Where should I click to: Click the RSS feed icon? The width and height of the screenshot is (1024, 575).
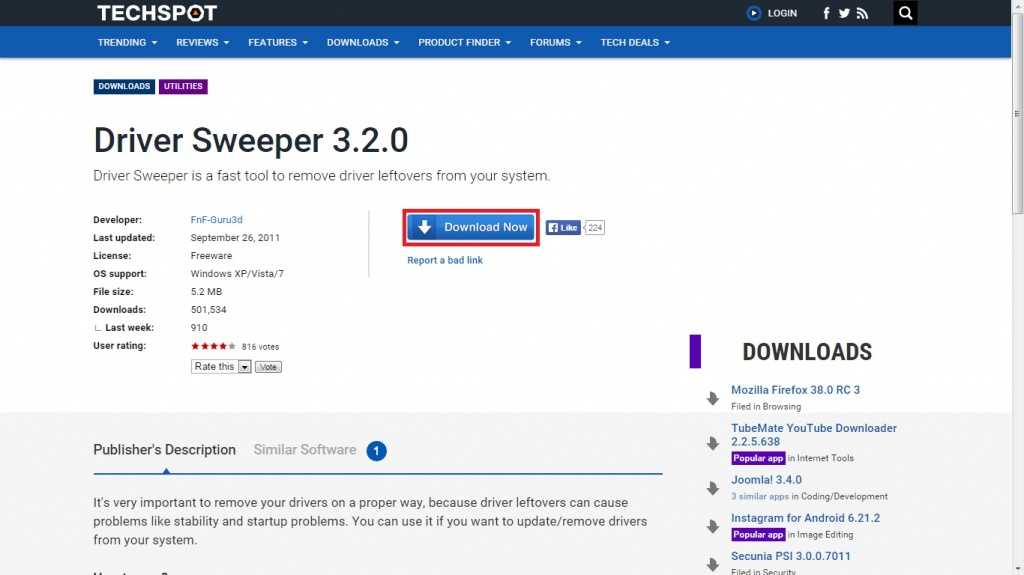[x=862, y=13]
